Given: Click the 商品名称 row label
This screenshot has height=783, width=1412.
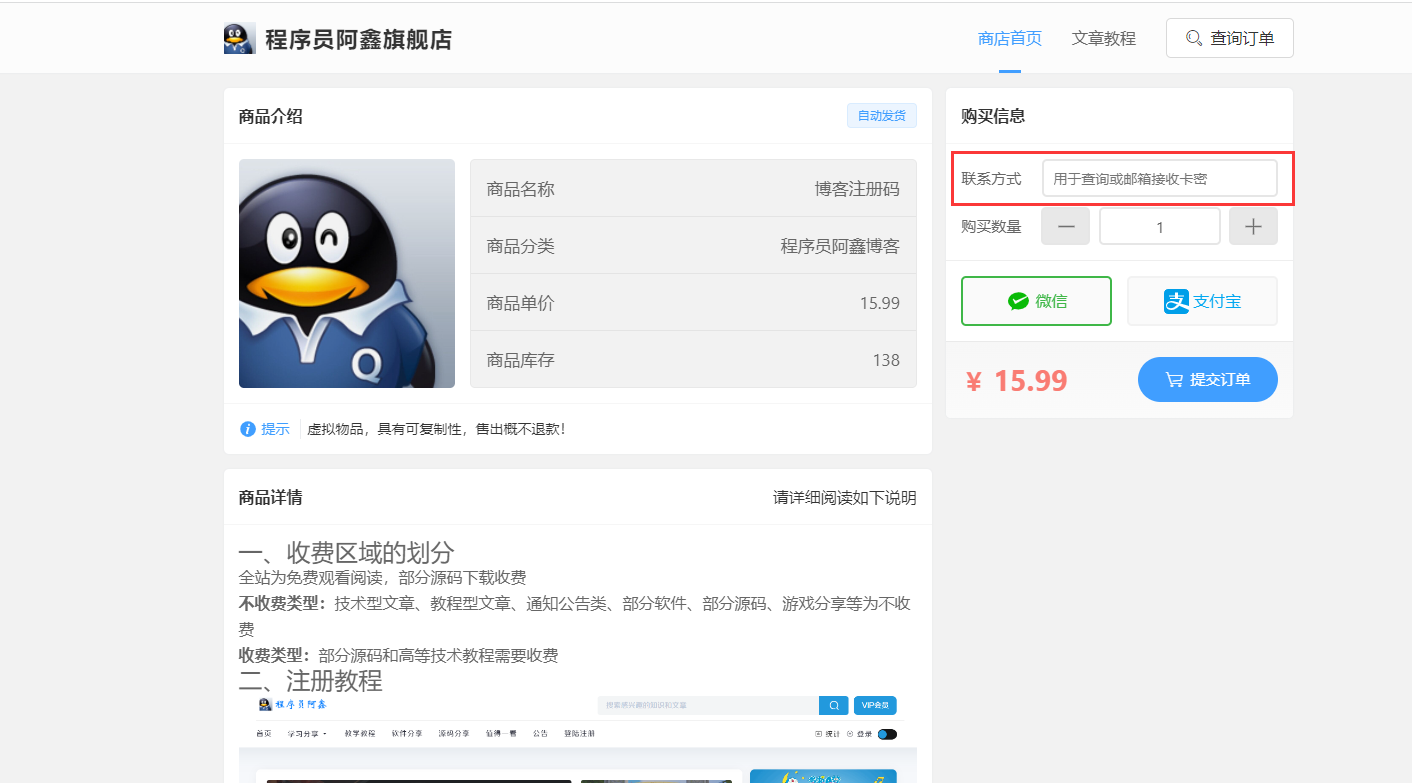Looking at the screenshot, I should point(520,189).
